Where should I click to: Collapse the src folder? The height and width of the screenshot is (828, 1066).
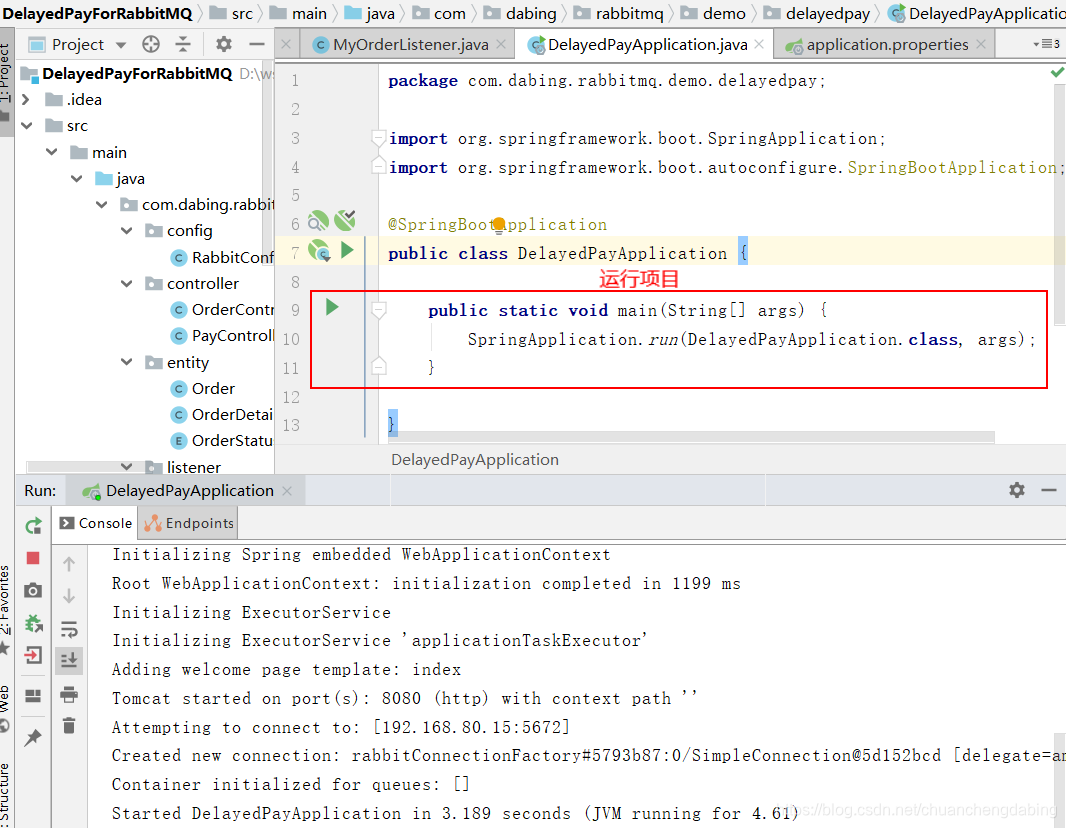27,126
